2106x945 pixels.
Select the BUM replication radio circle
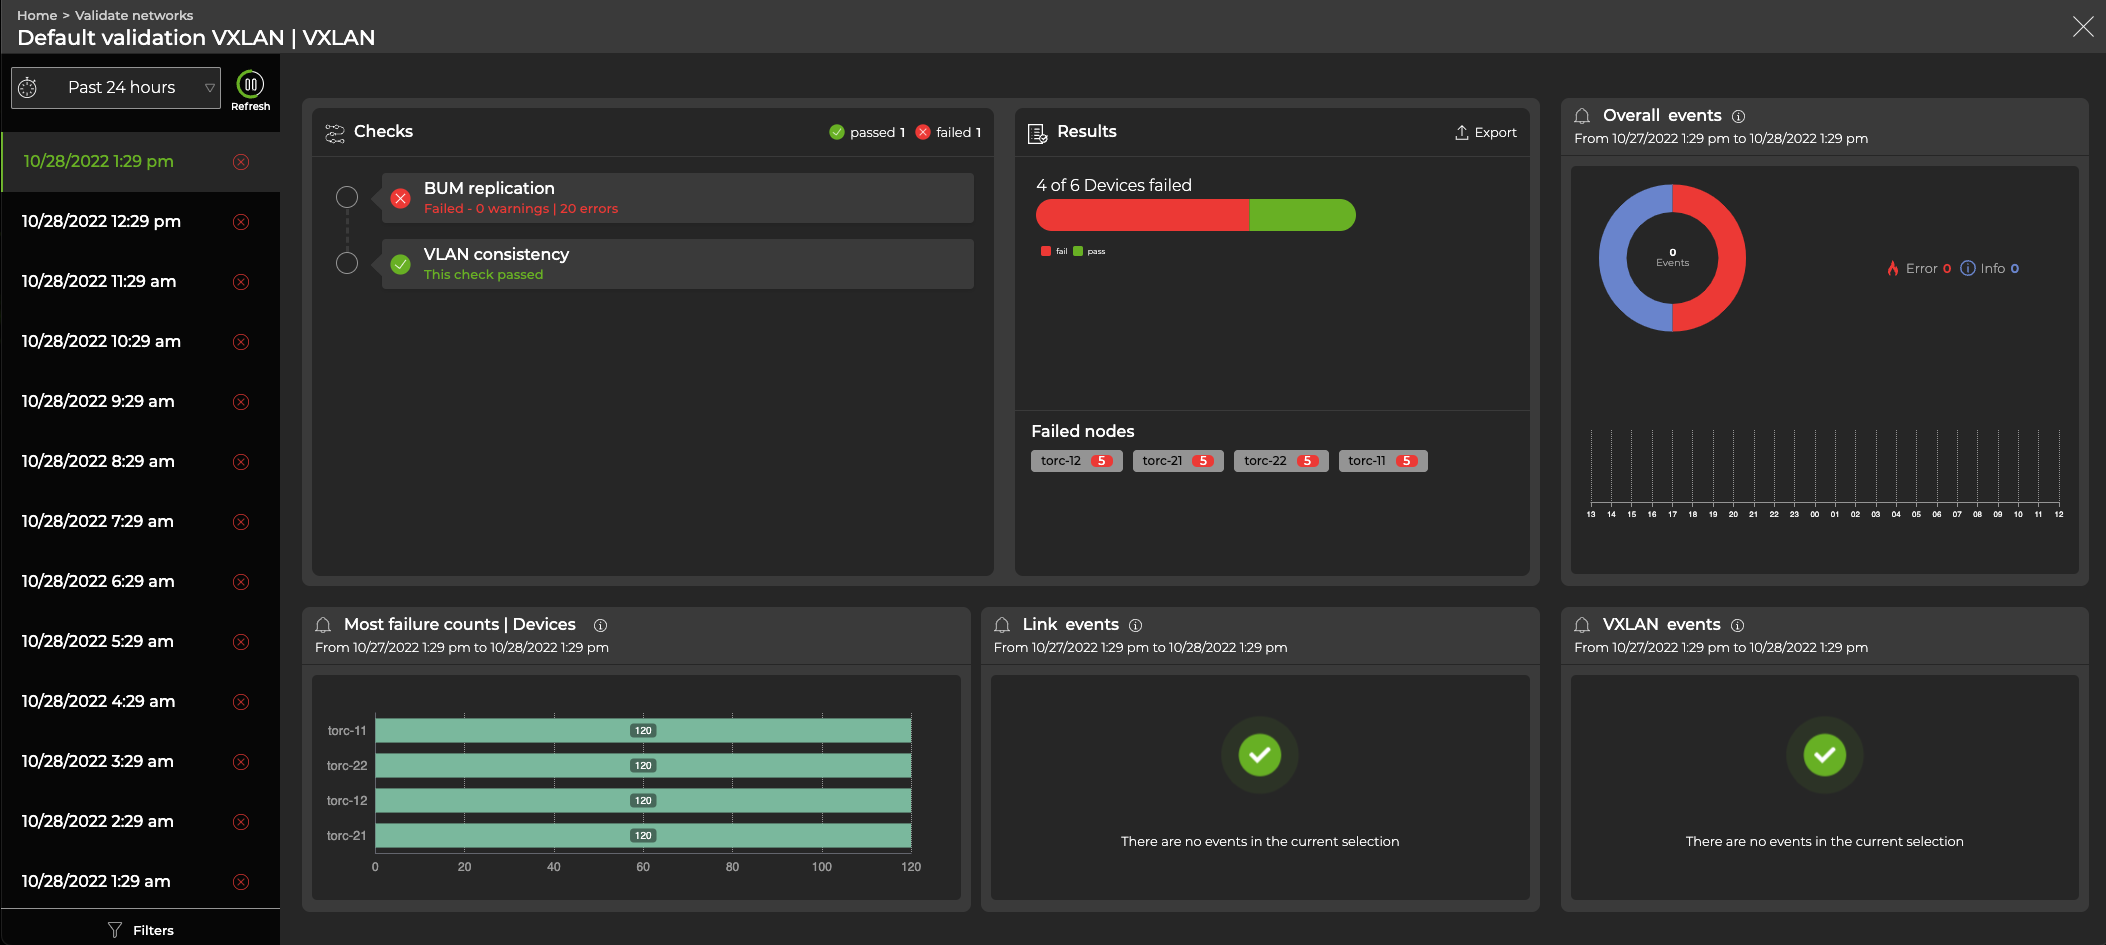pos(347,197)
